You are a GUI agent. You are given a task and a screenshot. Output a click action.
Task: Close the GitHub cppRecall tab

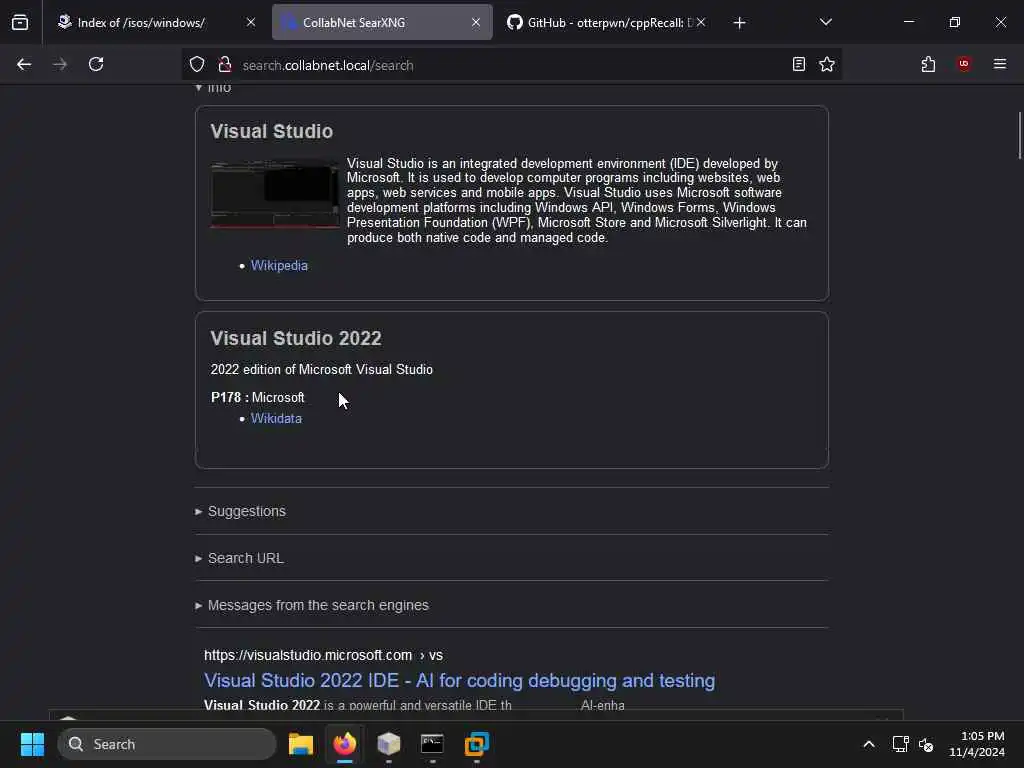coord(701,22)
